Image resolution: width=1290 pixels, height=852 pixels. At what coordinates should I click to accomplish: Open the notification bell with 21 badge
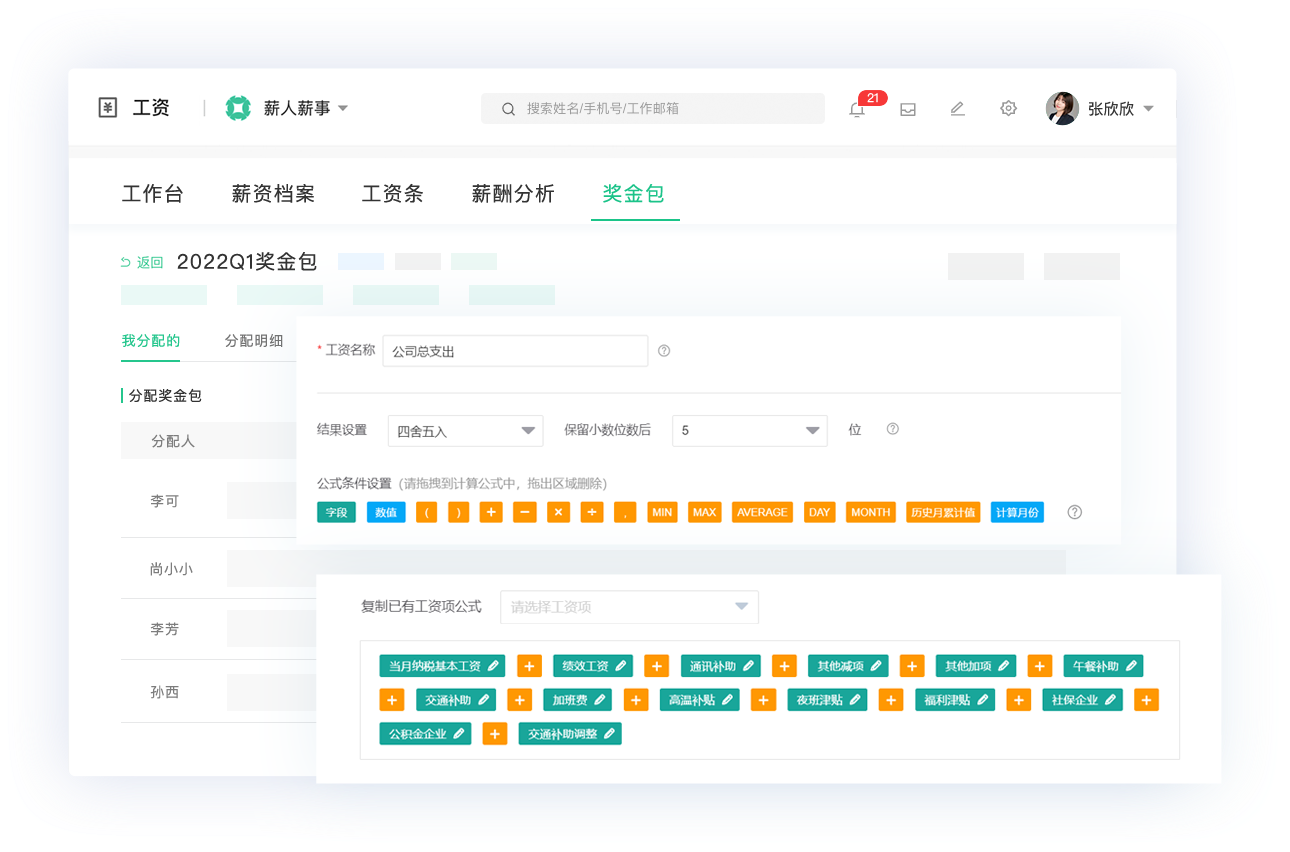coord(857,109)
